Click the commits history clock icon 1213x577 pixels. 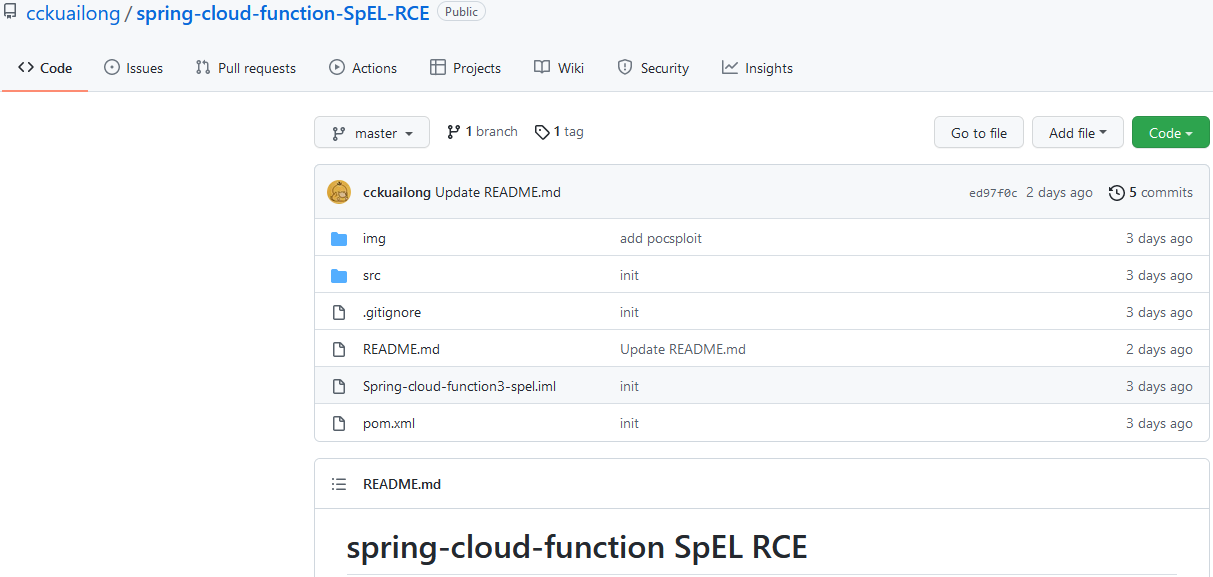(x=1117, y=193)
